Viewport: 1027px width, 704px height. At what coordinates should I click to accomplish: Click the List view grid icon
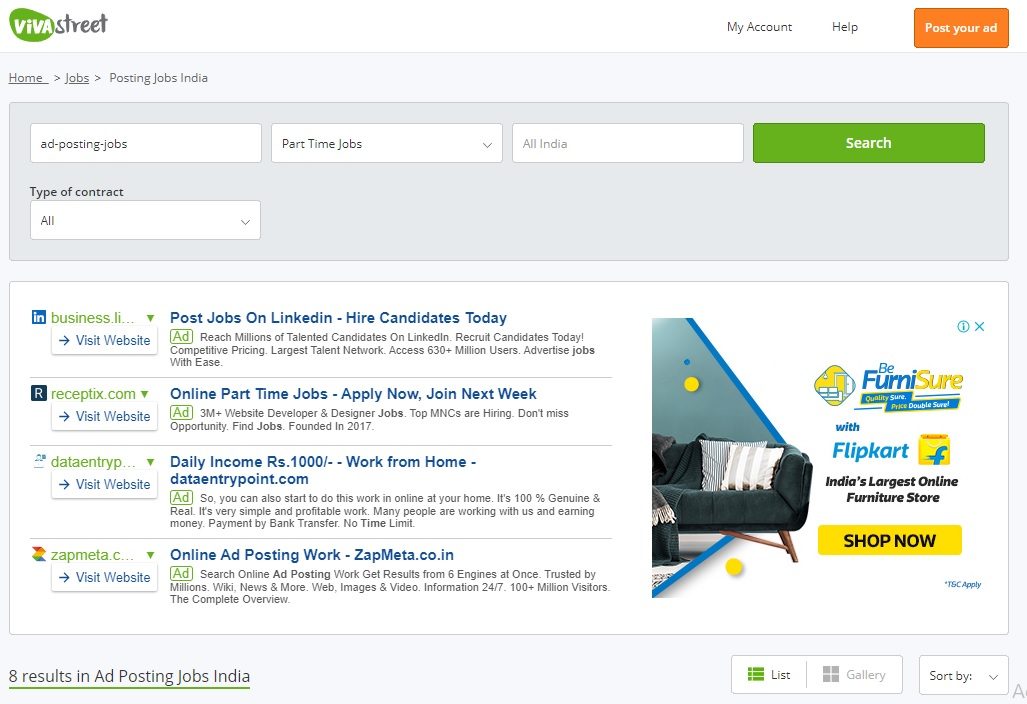(756, 674)
